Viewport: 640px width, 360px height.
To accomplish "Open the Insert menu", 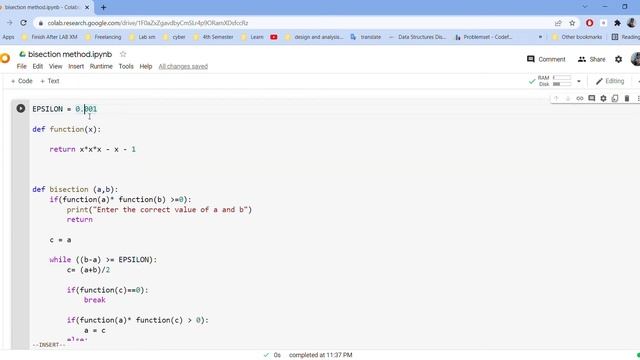I will pyautogui.click(x=76, y=66).
